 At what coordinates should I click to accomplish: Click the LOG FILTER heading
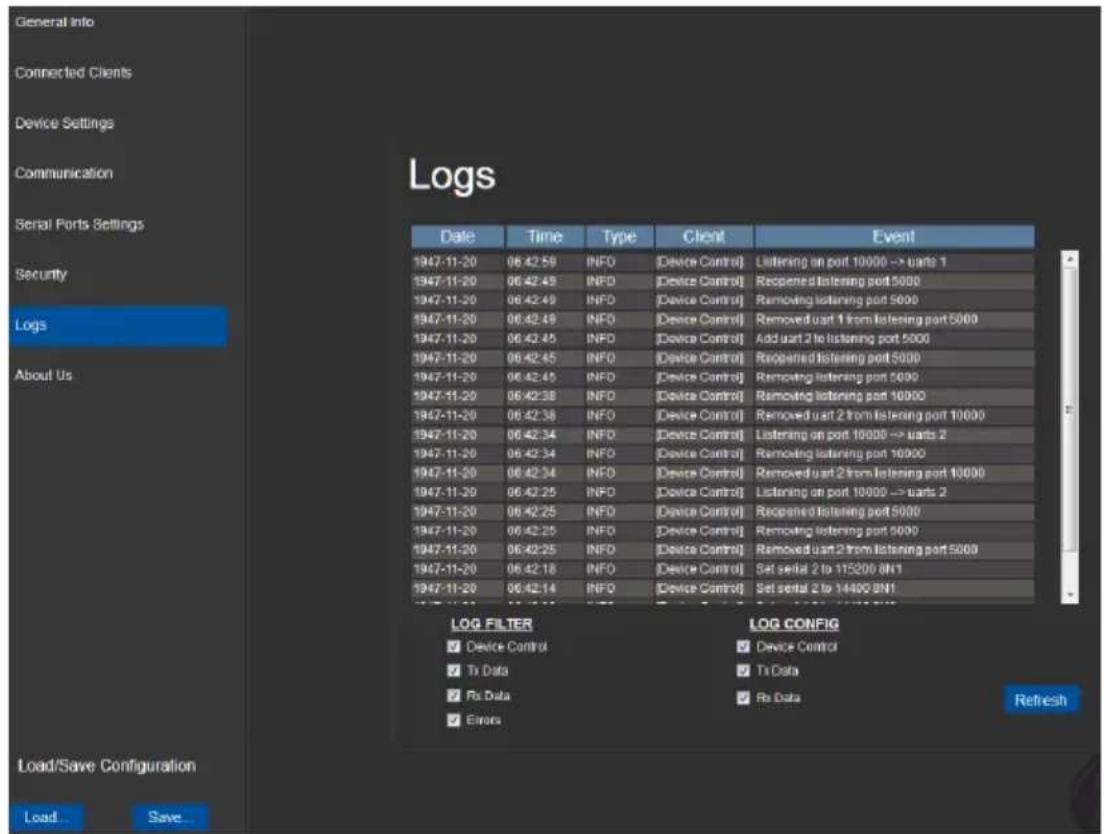coord(491,624)
